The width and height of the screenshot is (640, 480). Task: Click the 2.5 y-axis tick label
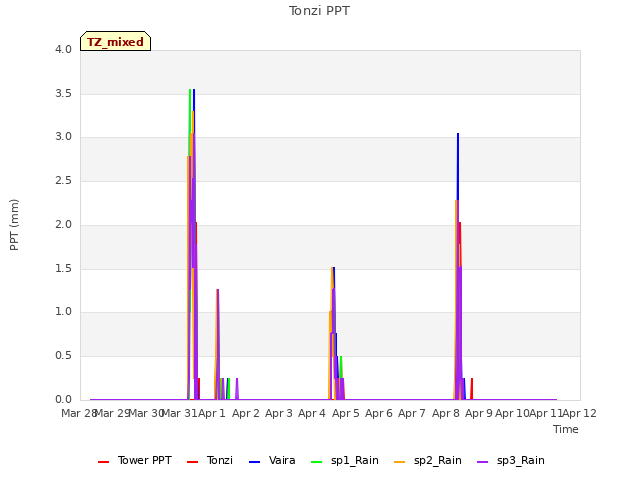click(63, 180)
